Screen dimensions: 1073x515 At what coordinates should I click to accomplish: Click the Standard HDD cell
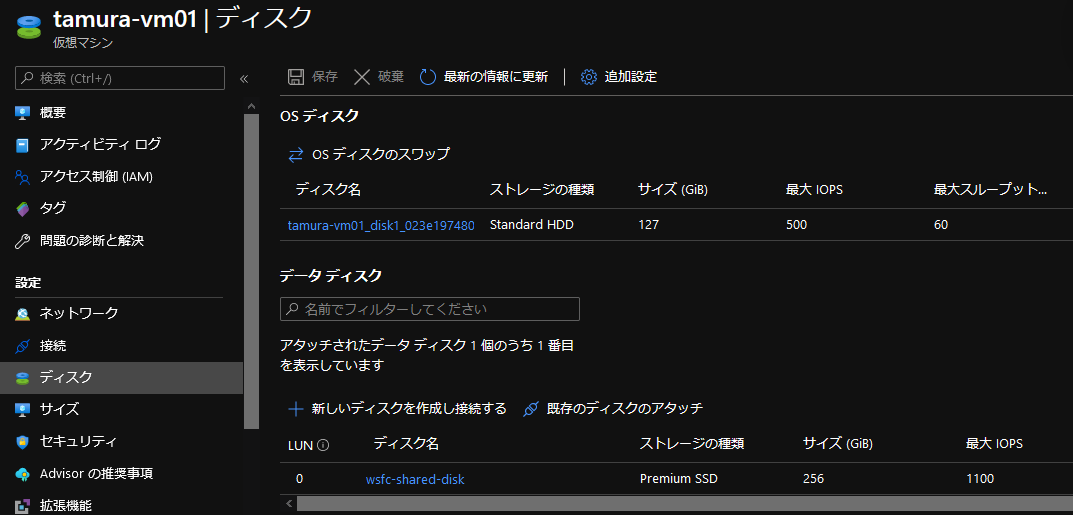(532, 225)
